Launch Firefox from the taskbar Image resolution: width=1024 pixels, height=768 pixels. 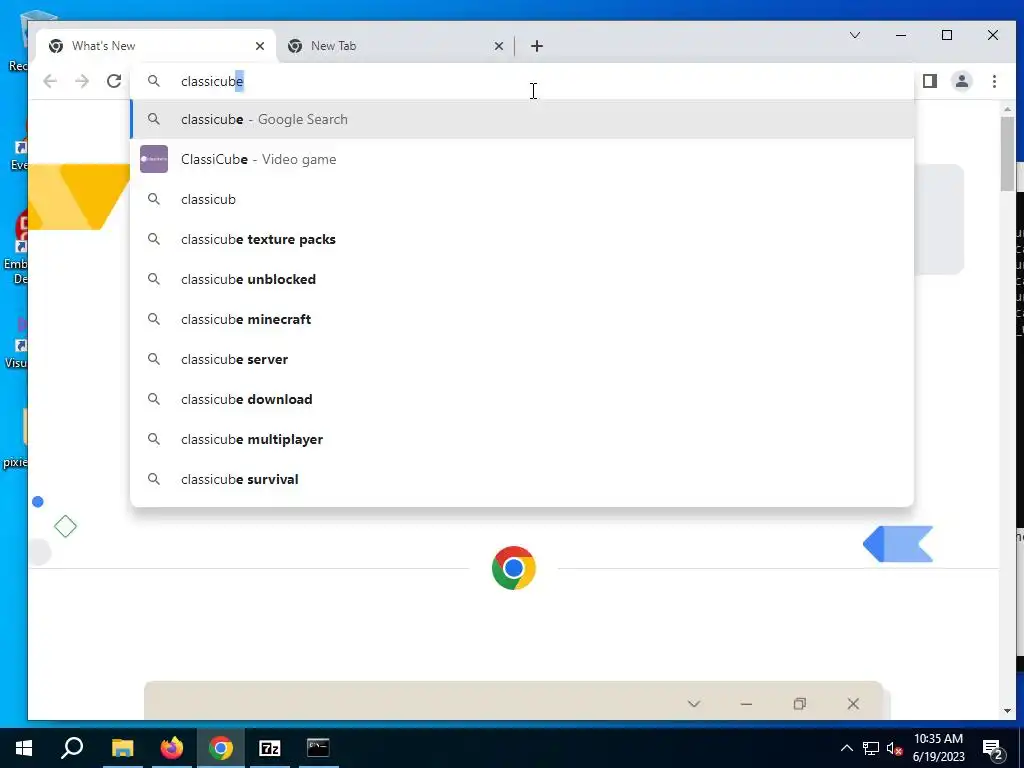pos(172,748)
